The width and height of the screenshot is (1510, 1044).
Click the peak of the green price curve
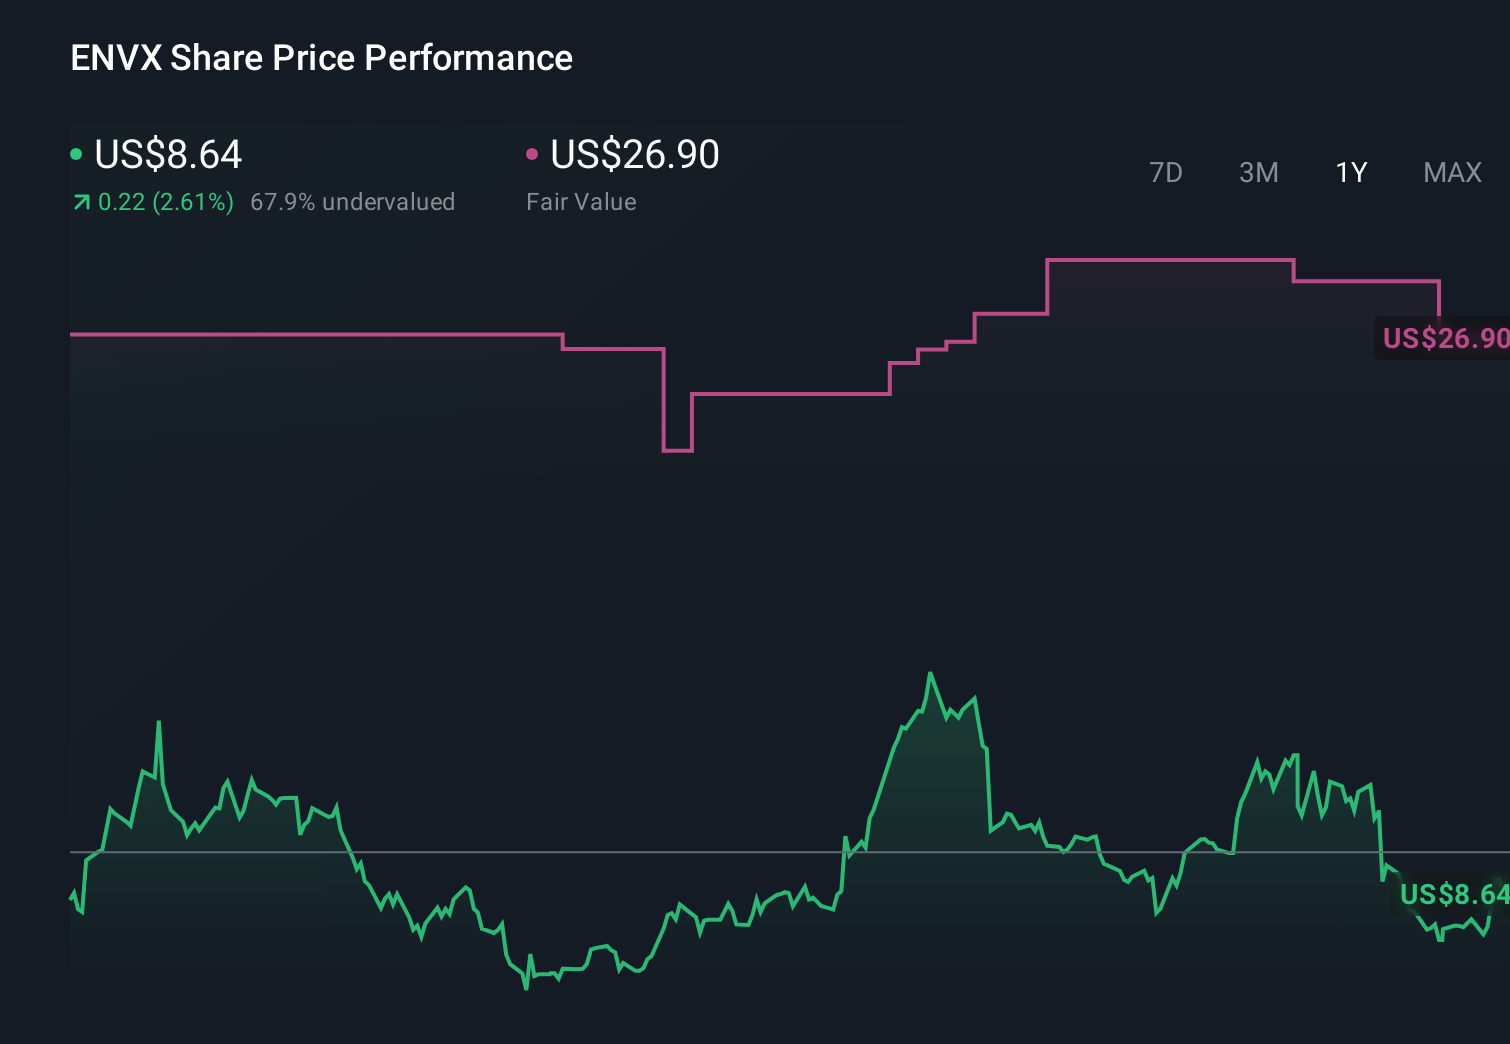tap(931, 673)
